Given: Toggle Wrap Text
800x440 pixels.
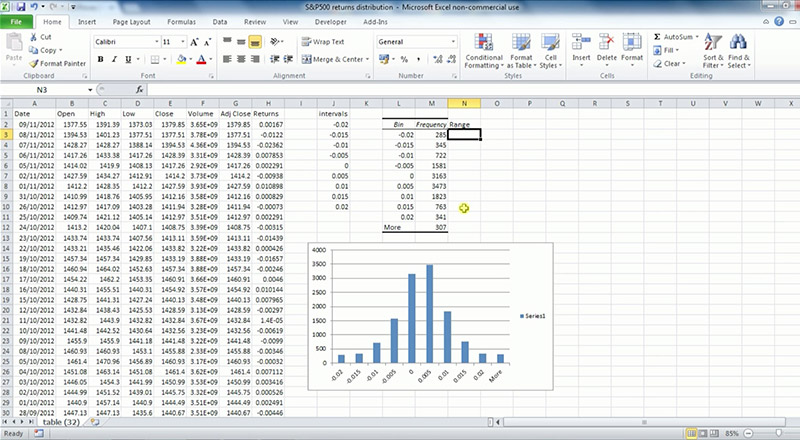Looking at the screenshot, I should [322, 42].
